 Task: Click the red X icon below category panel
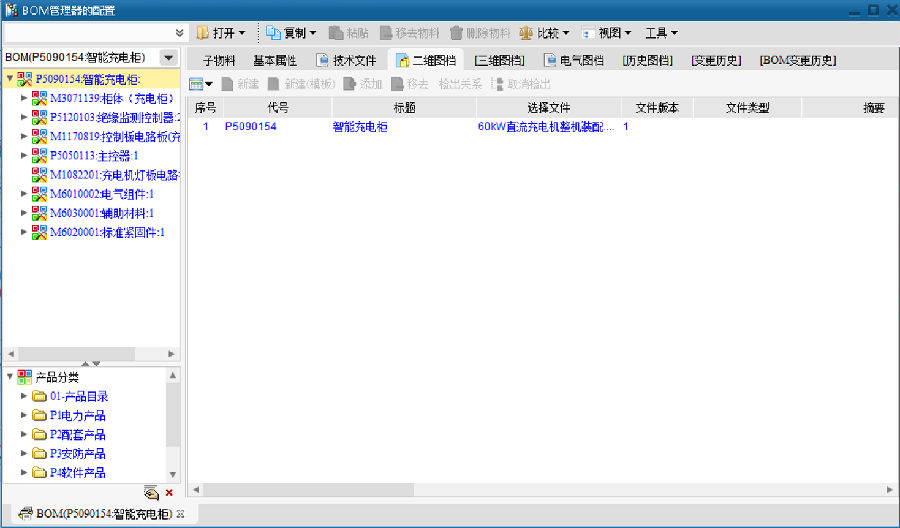[x=169, y=492]
